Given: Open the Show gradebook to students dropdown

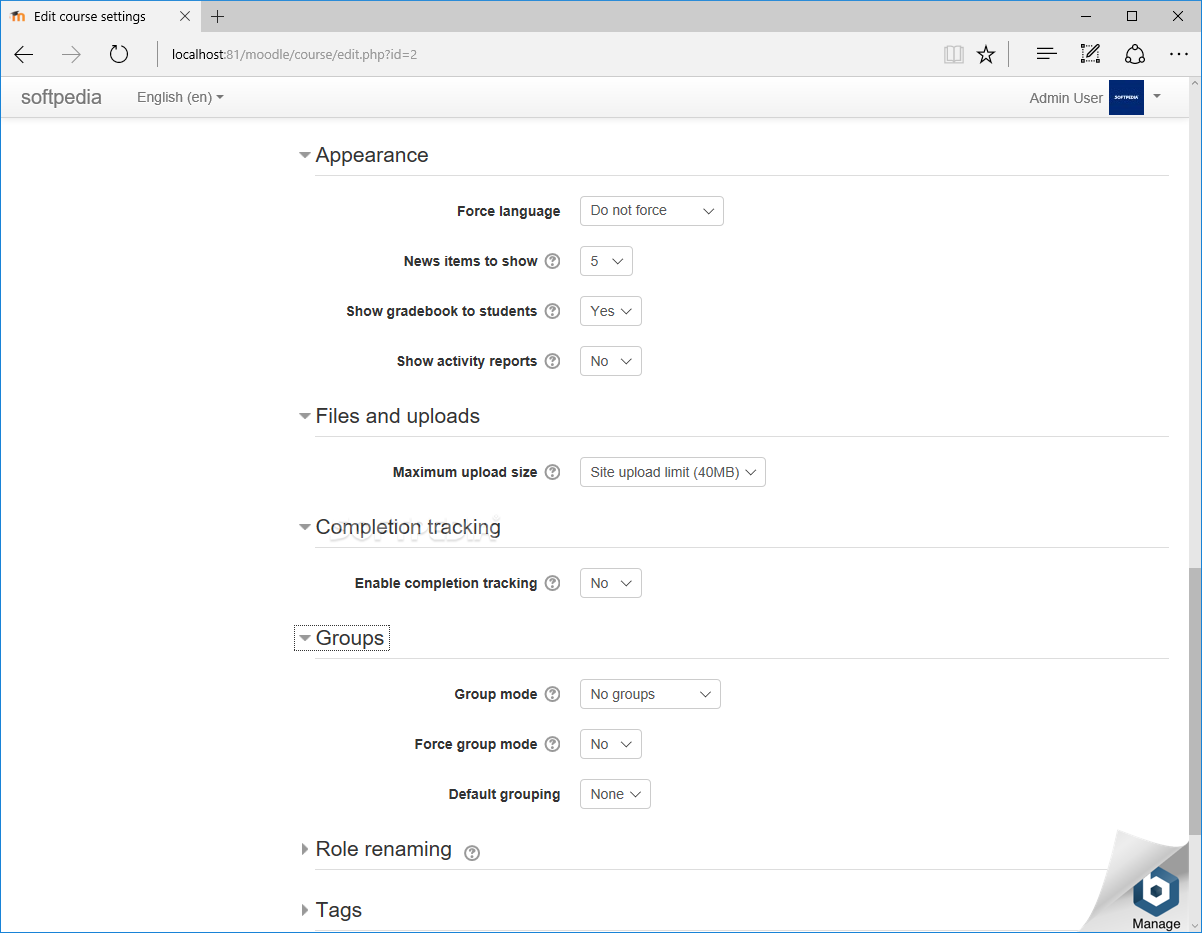Looking at the screenshot, I should (x=610, y=311).
